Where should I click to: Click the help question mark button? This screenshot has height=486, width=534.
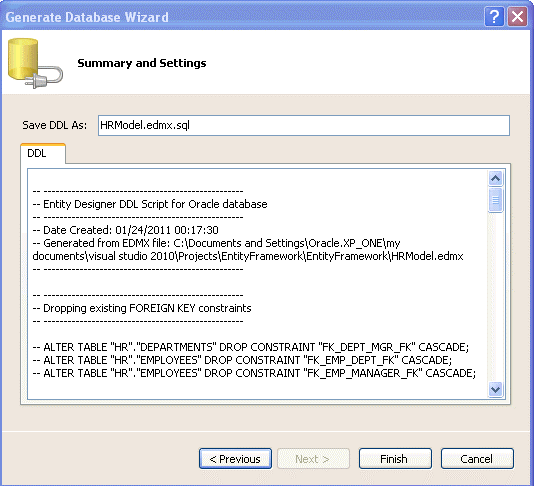[494, 16]
